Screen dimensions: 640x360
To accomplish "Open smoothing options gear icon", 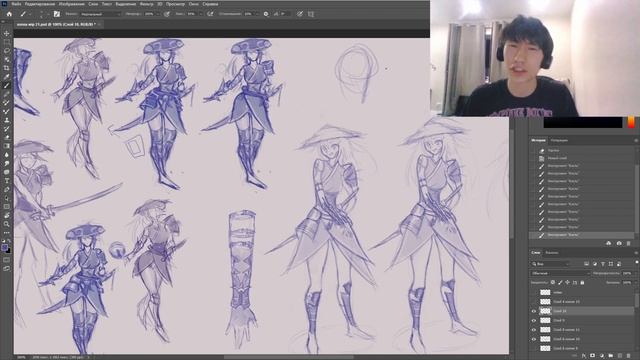I will point(266,14).
